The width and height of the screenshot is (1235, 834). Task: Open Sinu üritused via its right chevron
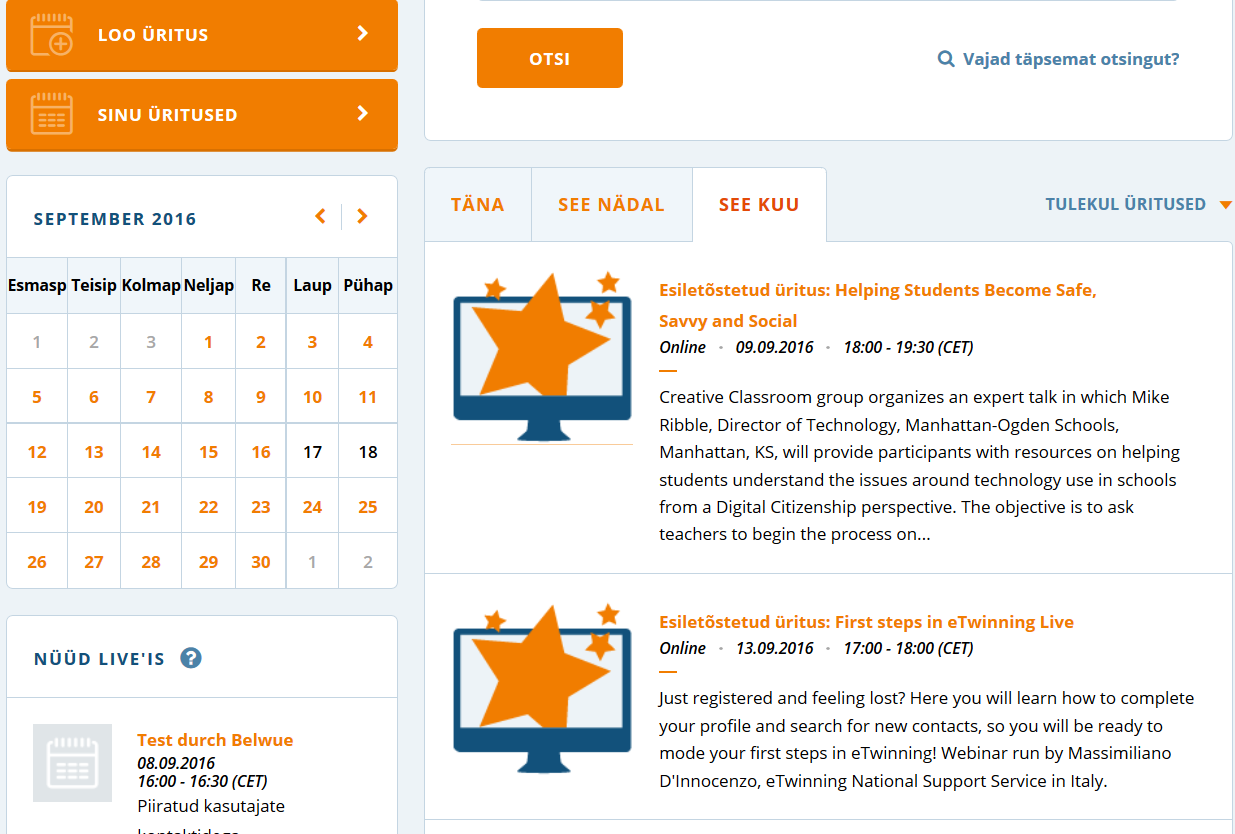tap(363, 114)
